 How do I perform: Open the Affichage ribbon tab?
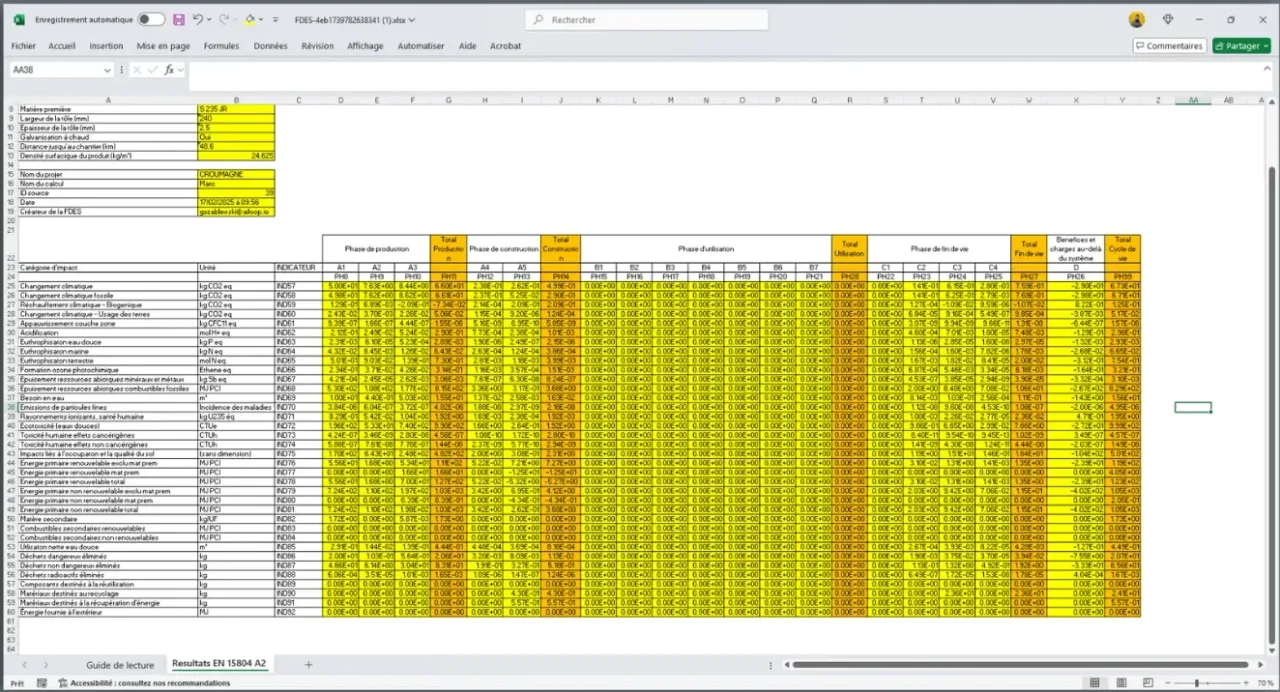click(365, 46)
